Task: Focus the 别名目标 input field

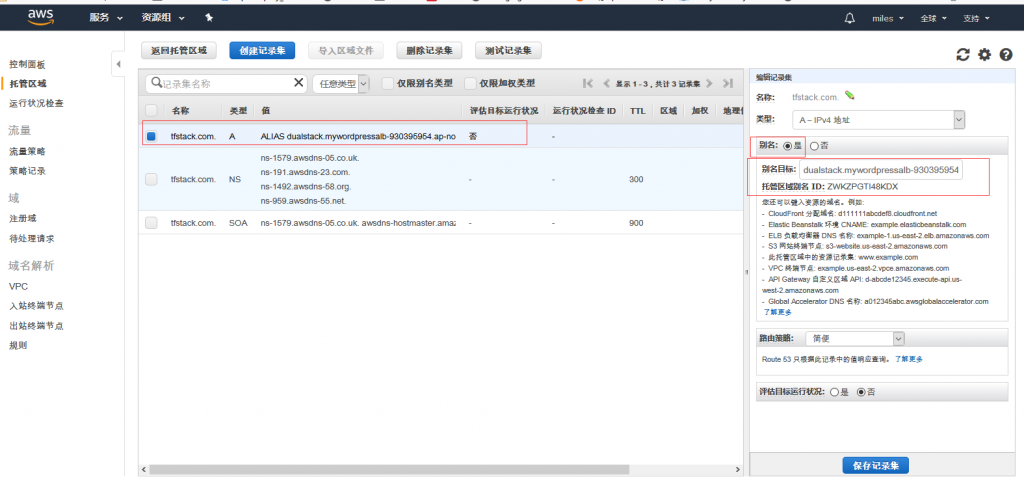Action: coord(881,170)
